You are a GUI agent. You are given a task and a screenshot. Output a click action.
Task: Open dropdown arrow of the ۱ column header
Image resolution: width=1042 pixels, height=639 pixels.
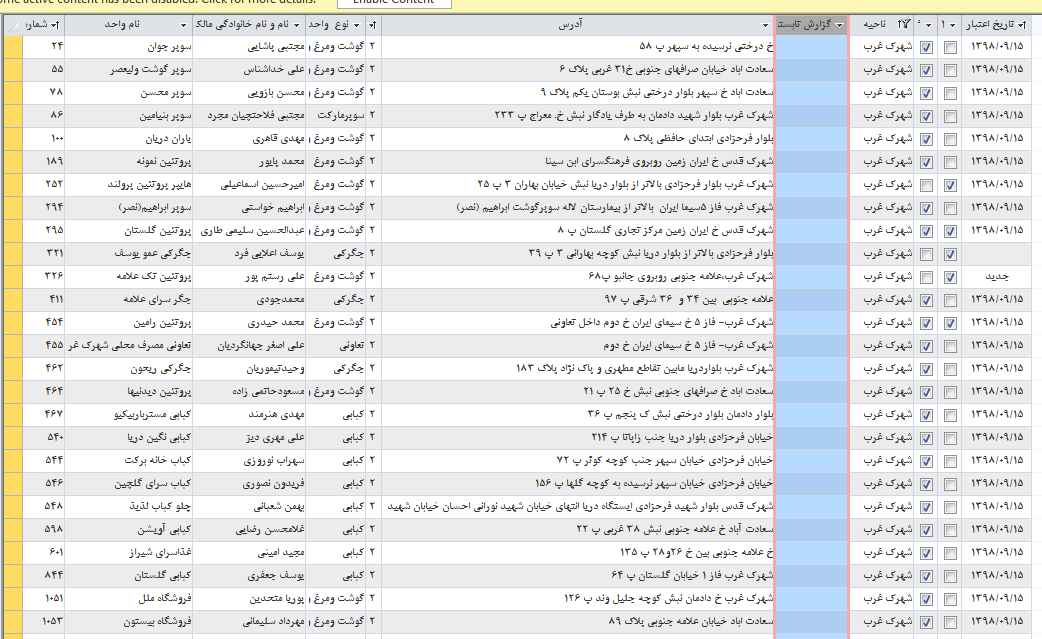(x=953, y=25)
